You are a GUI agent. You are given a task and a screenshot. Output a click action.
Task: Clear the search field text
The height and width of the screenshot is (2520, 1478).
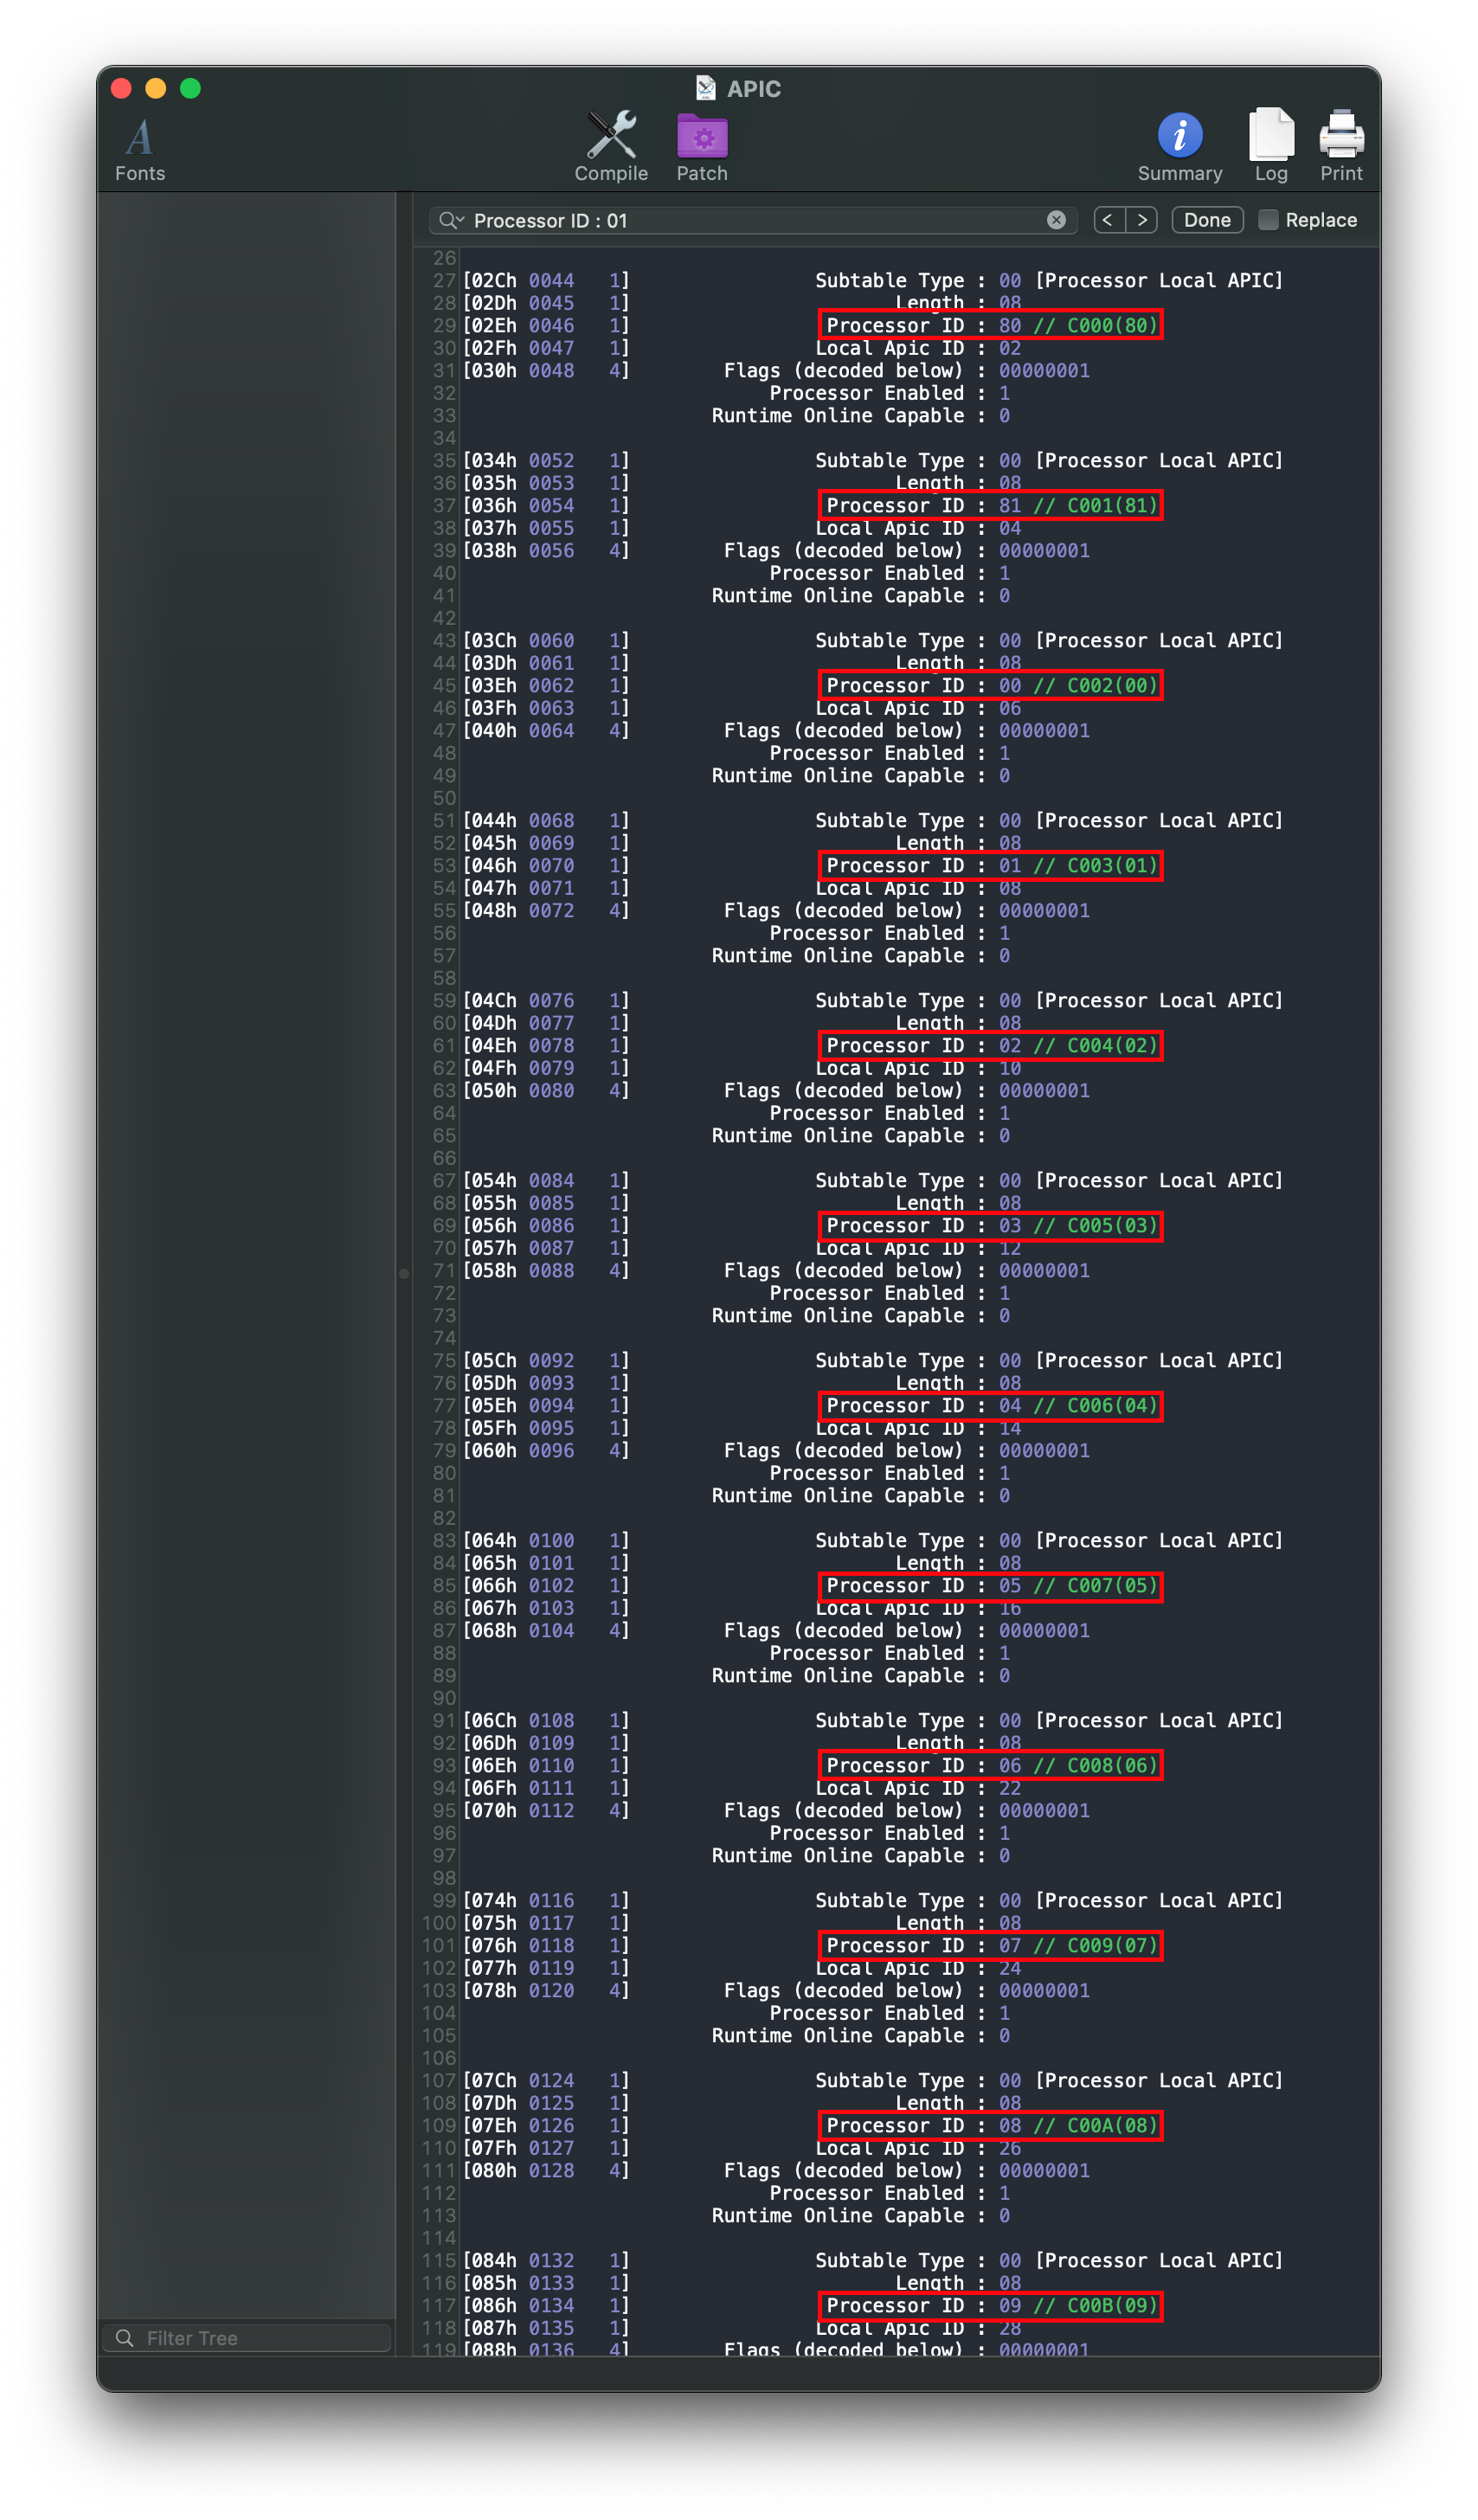(x=1056, y=220)
